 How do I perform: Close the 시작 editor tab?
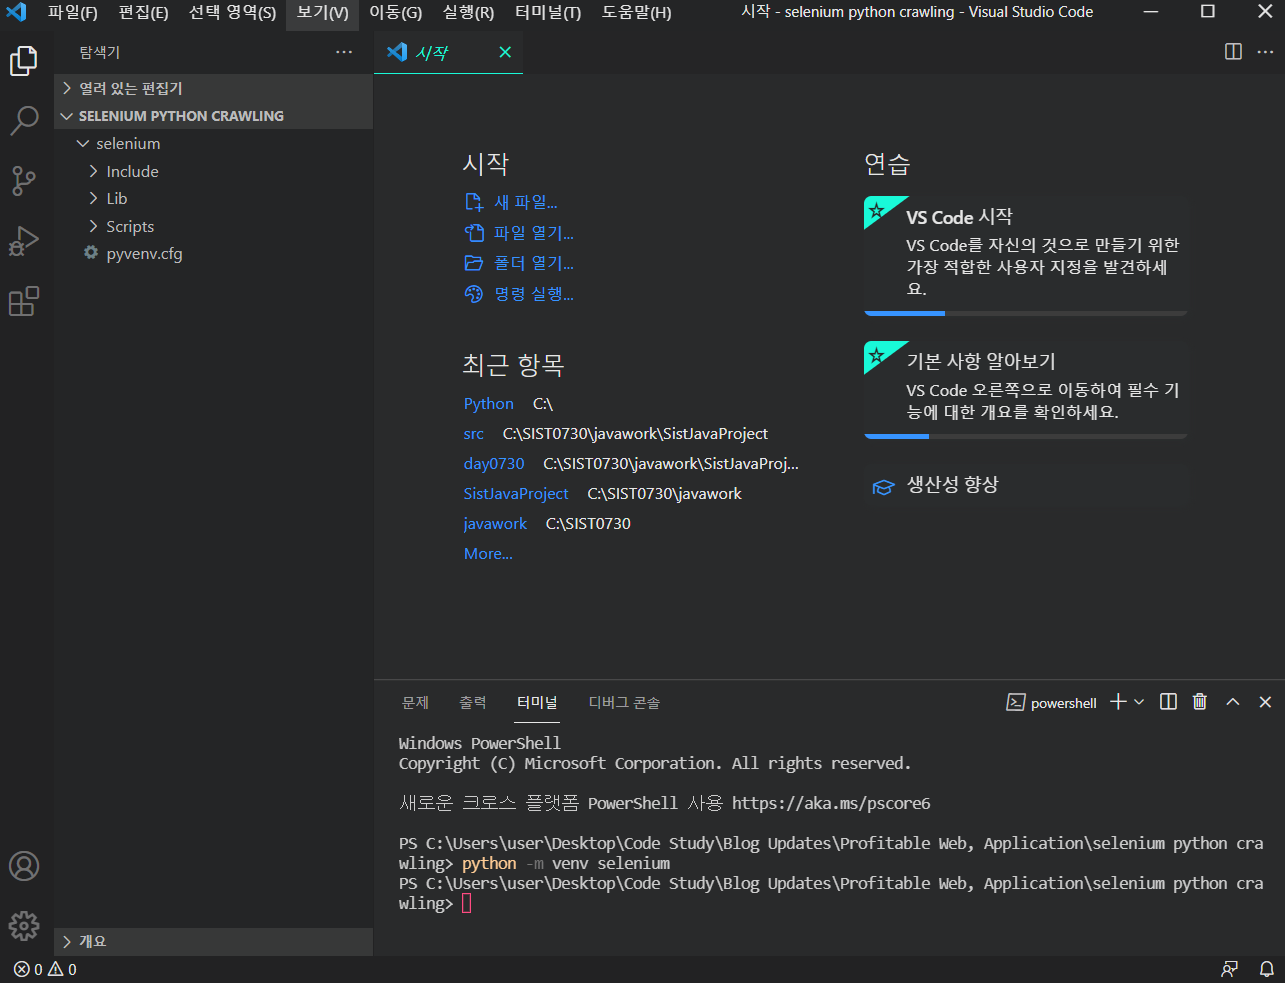(x=505, y=52)
